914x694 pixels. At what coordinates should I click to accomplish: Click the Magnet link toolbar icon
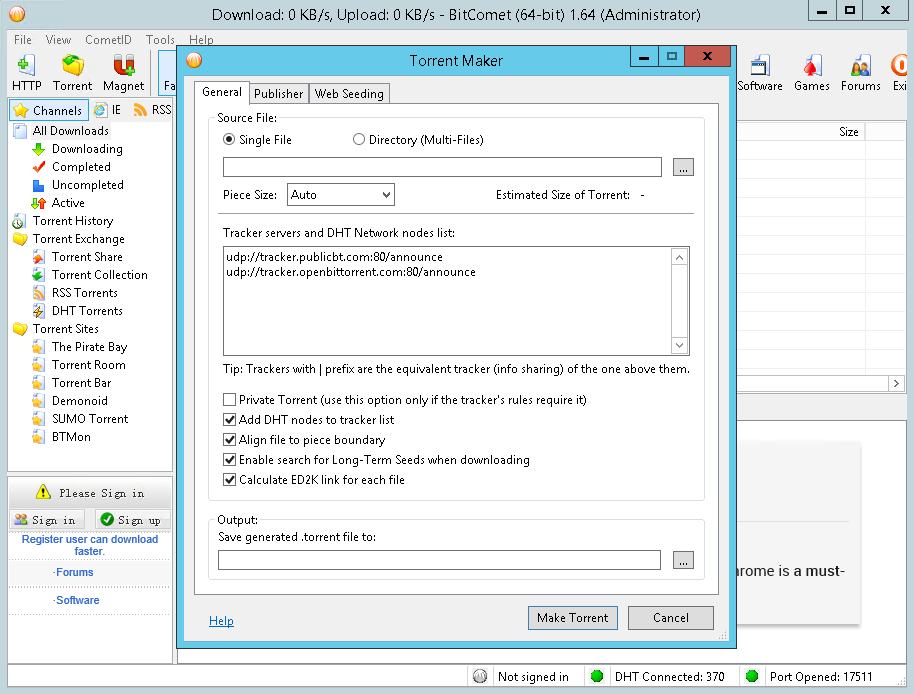[123, 72]
